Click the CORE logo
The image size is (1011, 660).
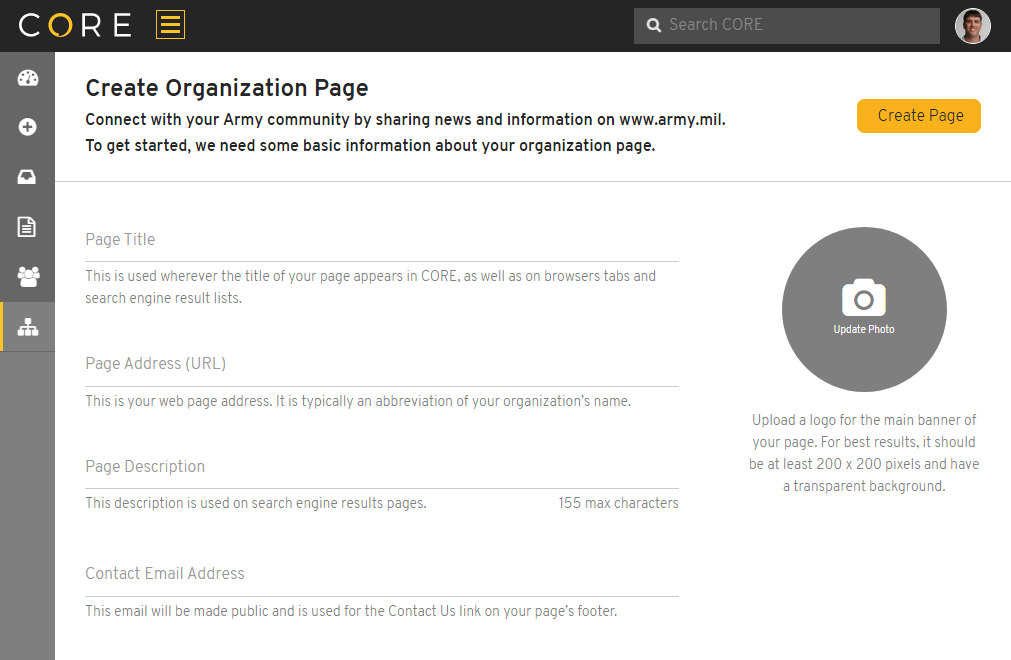tap(75, 25)
